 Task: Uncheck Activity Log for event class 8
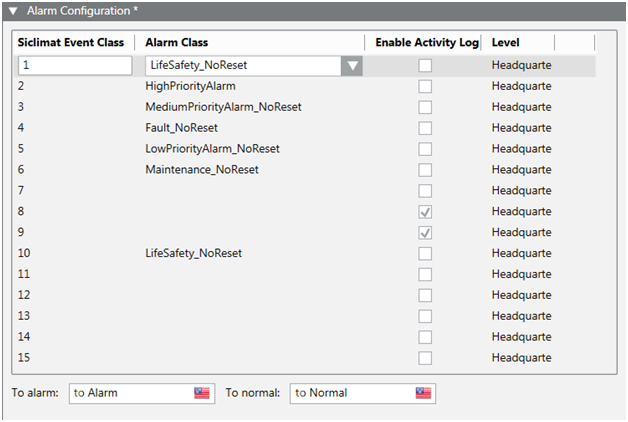click(425, 212)
